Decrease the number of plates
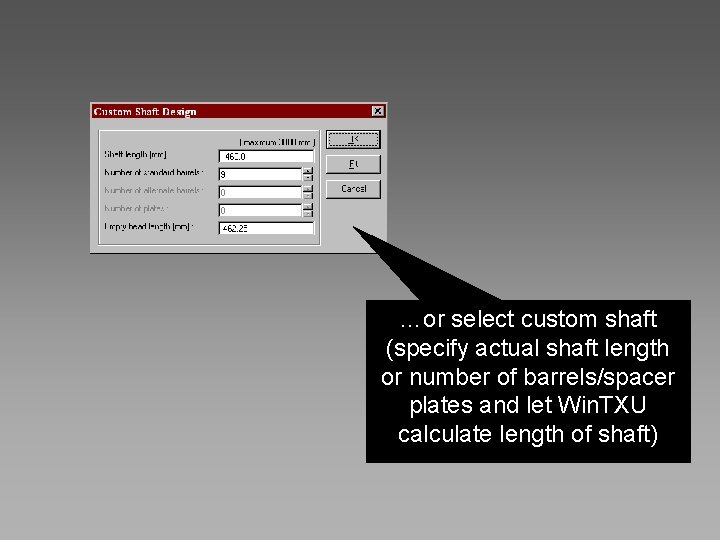This screenshot has height=540, width=720. pyautogui.click(x=308, y=214)
